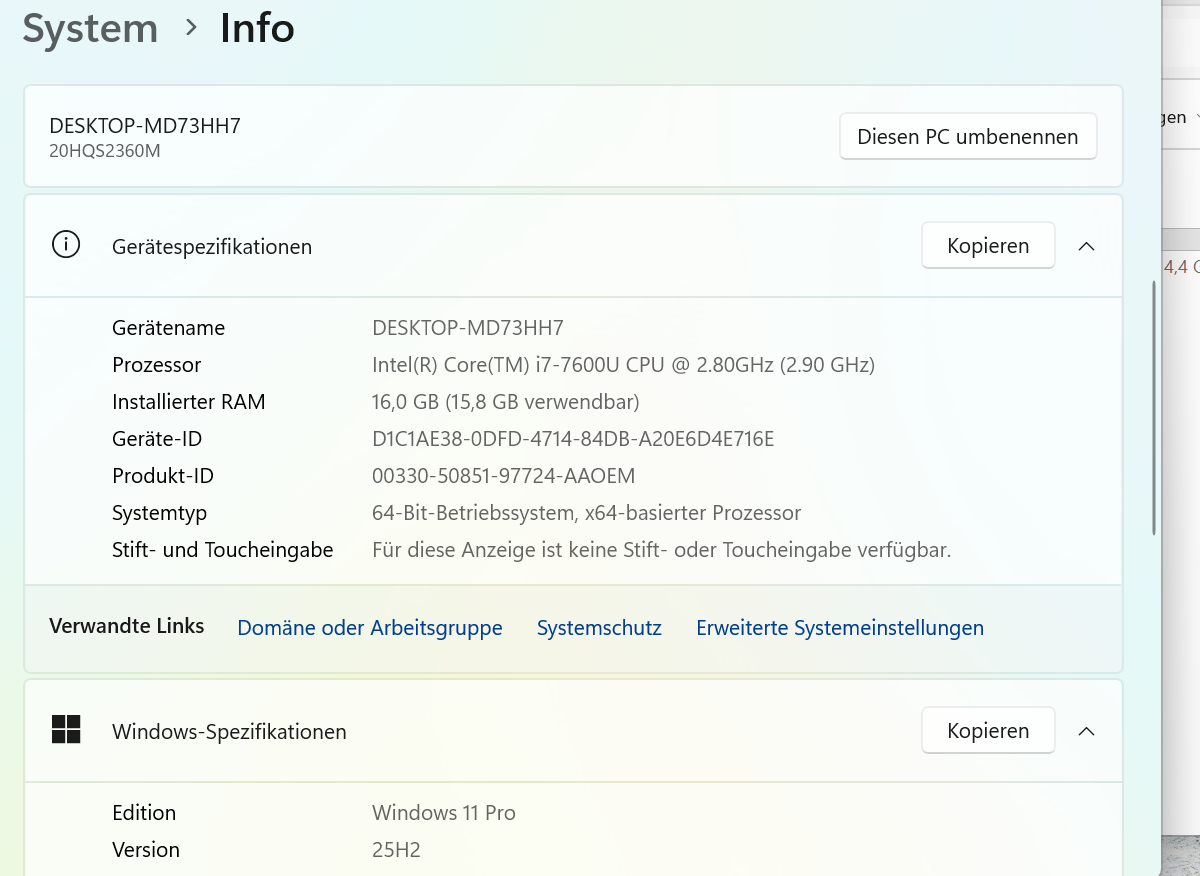Click the Systemtyp label

coord(160,513)
